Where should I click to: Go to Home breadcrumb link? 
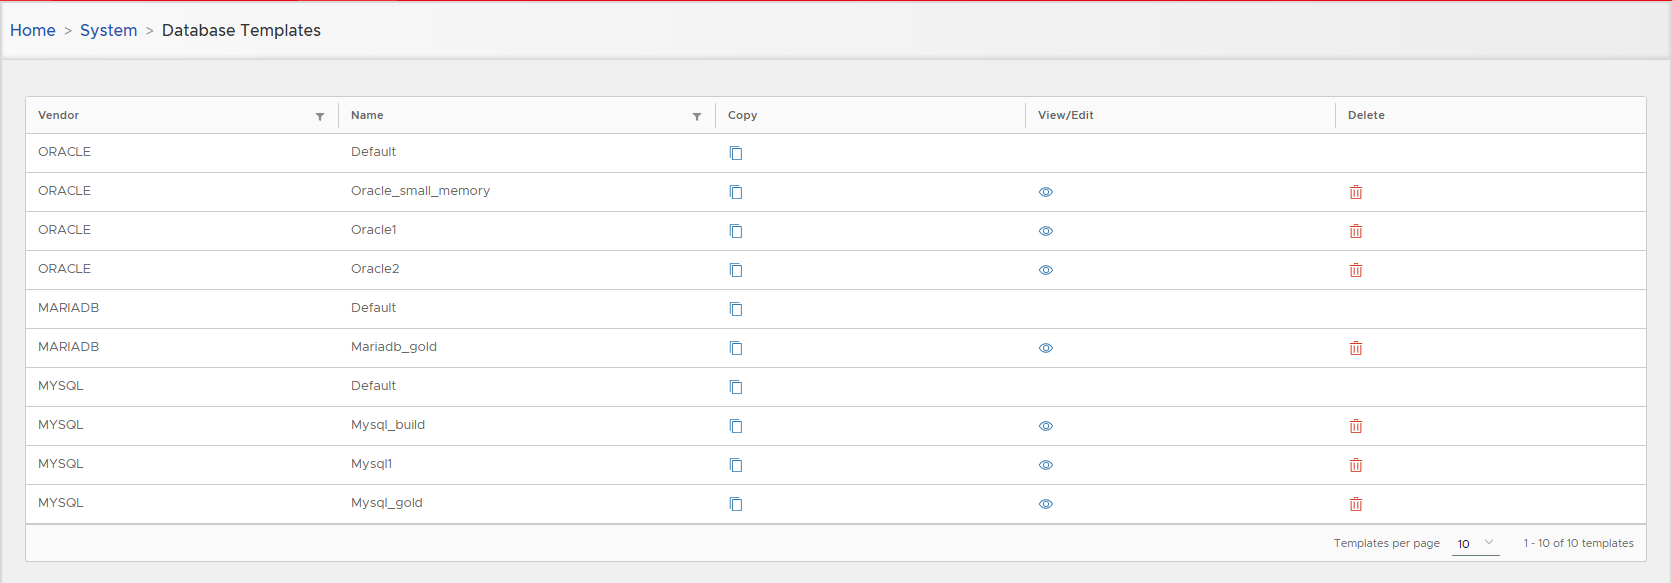pos(33,30)
